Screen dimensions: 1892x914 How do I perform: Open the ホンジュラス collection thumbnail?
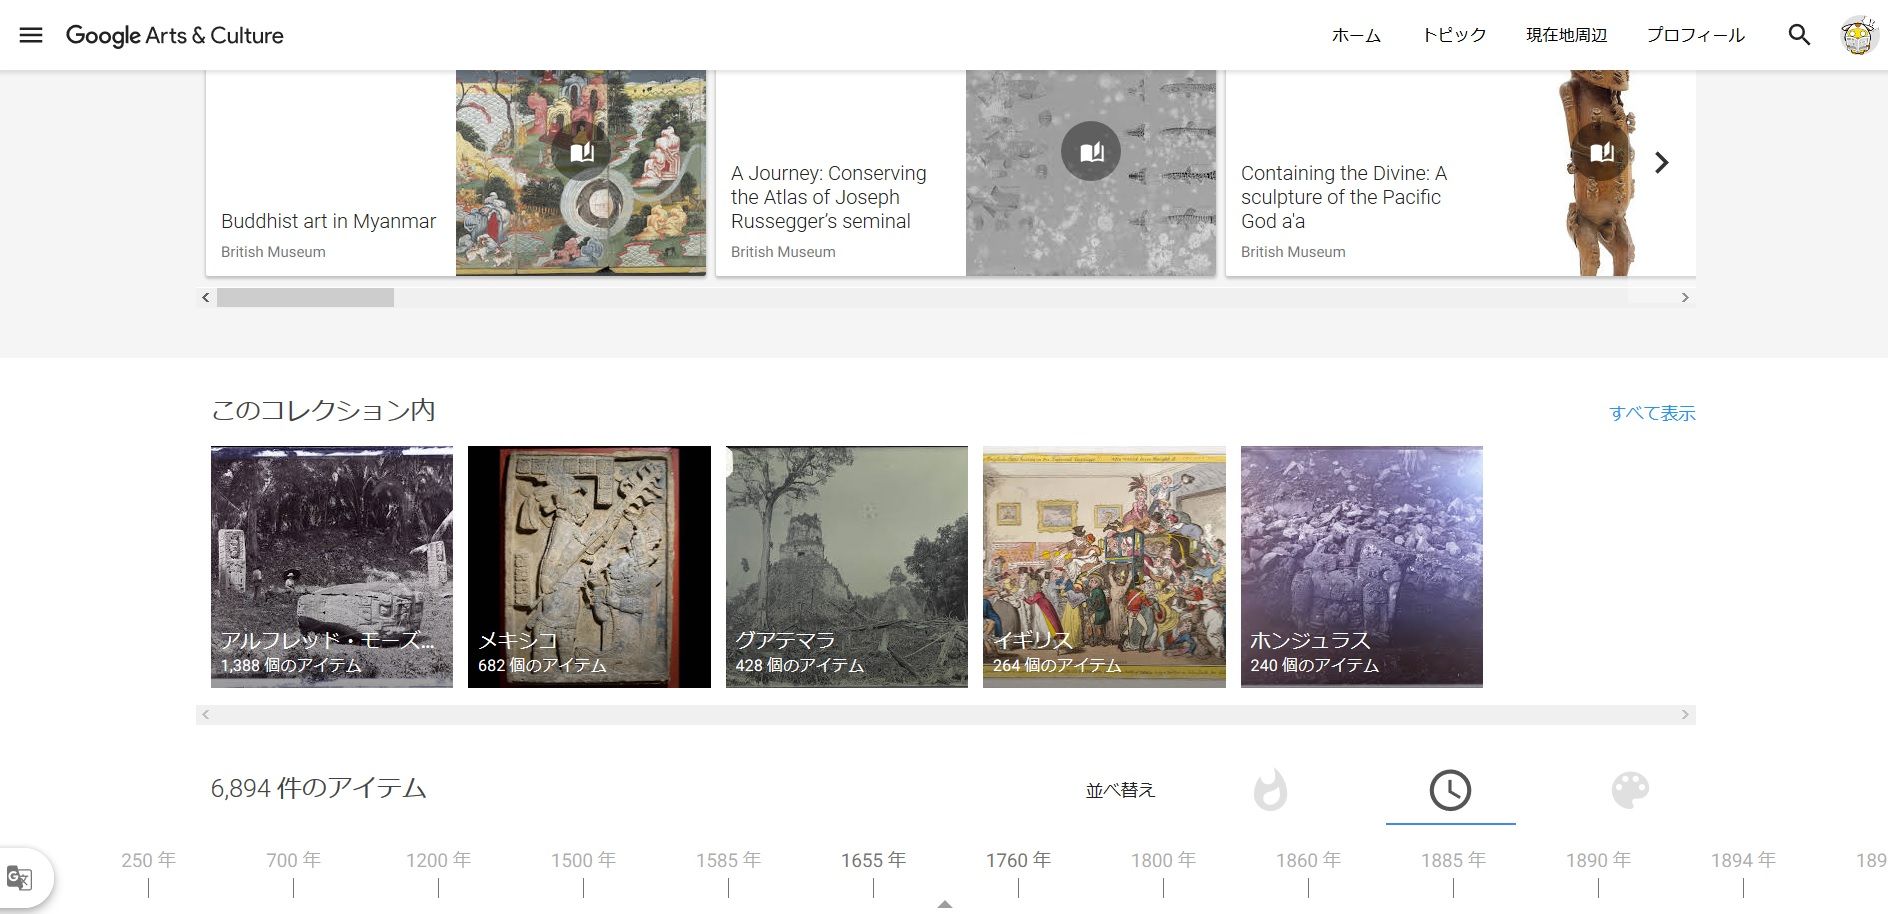click(1362, 567)
